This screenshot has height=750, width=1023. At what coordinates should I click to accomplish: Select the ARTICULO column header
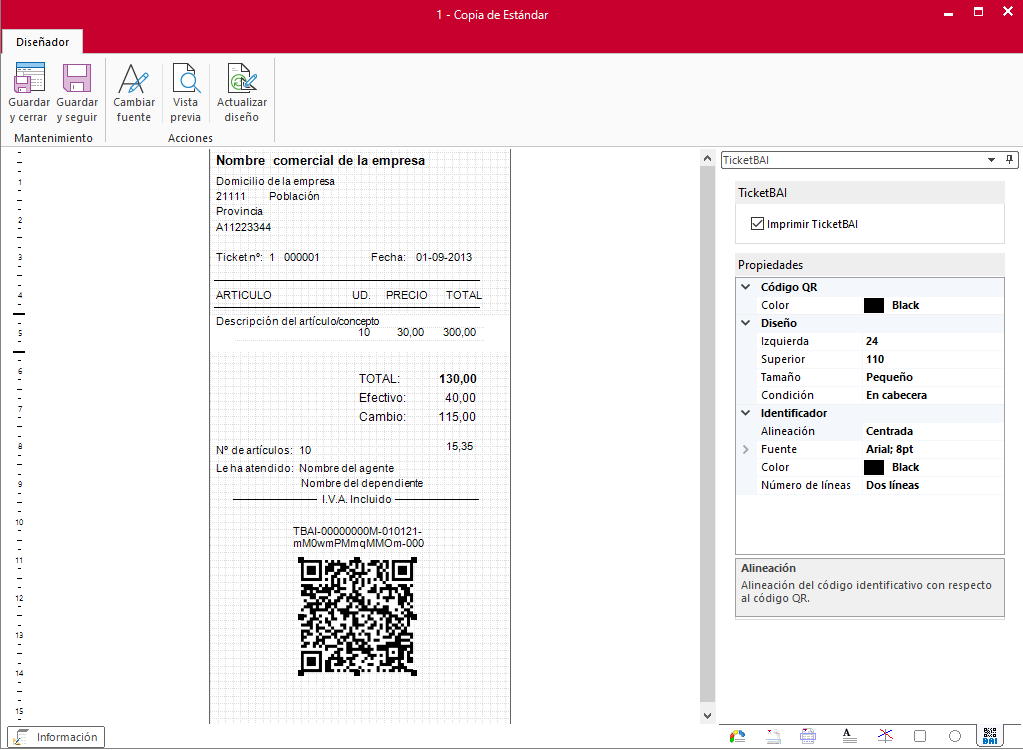point(243,295)
